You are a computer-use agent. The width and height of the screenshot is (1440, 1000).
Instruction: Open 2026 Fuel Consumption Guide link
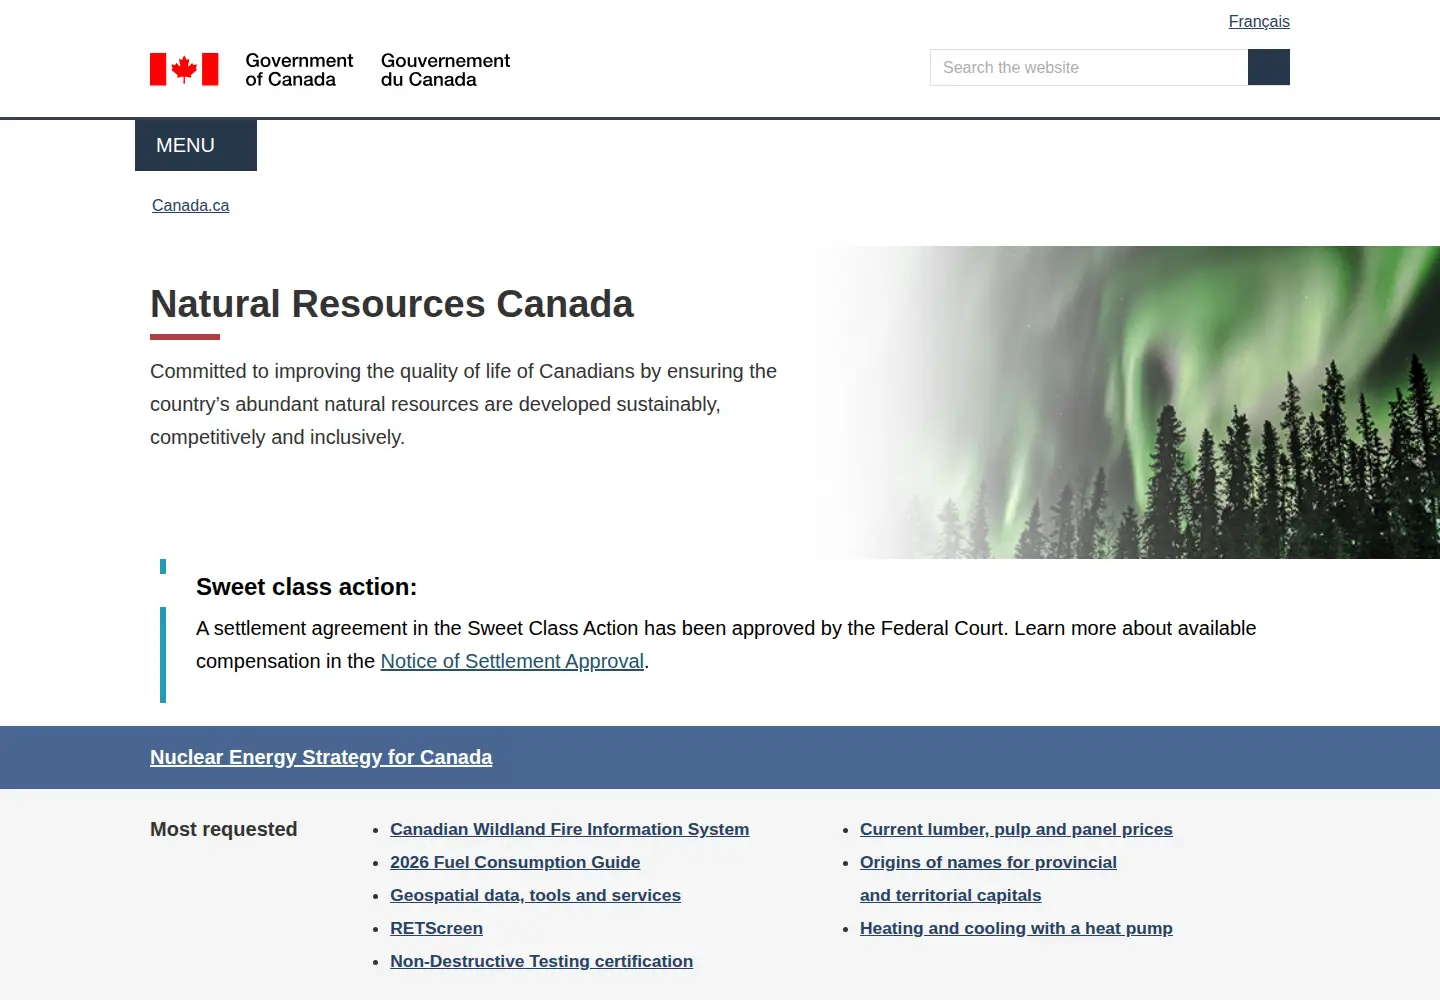tap(515, 862)
